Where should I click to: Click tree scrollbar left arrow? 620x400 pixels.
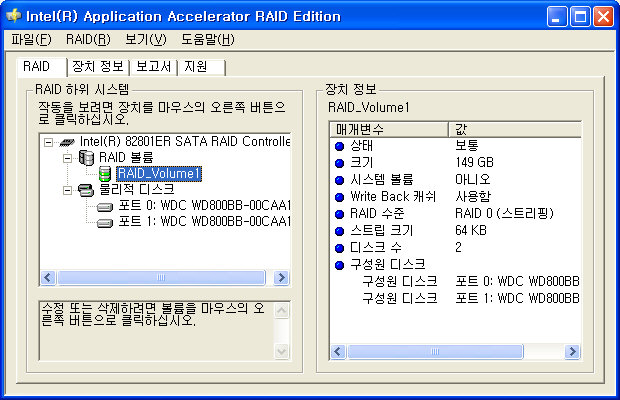click(48, 277)
